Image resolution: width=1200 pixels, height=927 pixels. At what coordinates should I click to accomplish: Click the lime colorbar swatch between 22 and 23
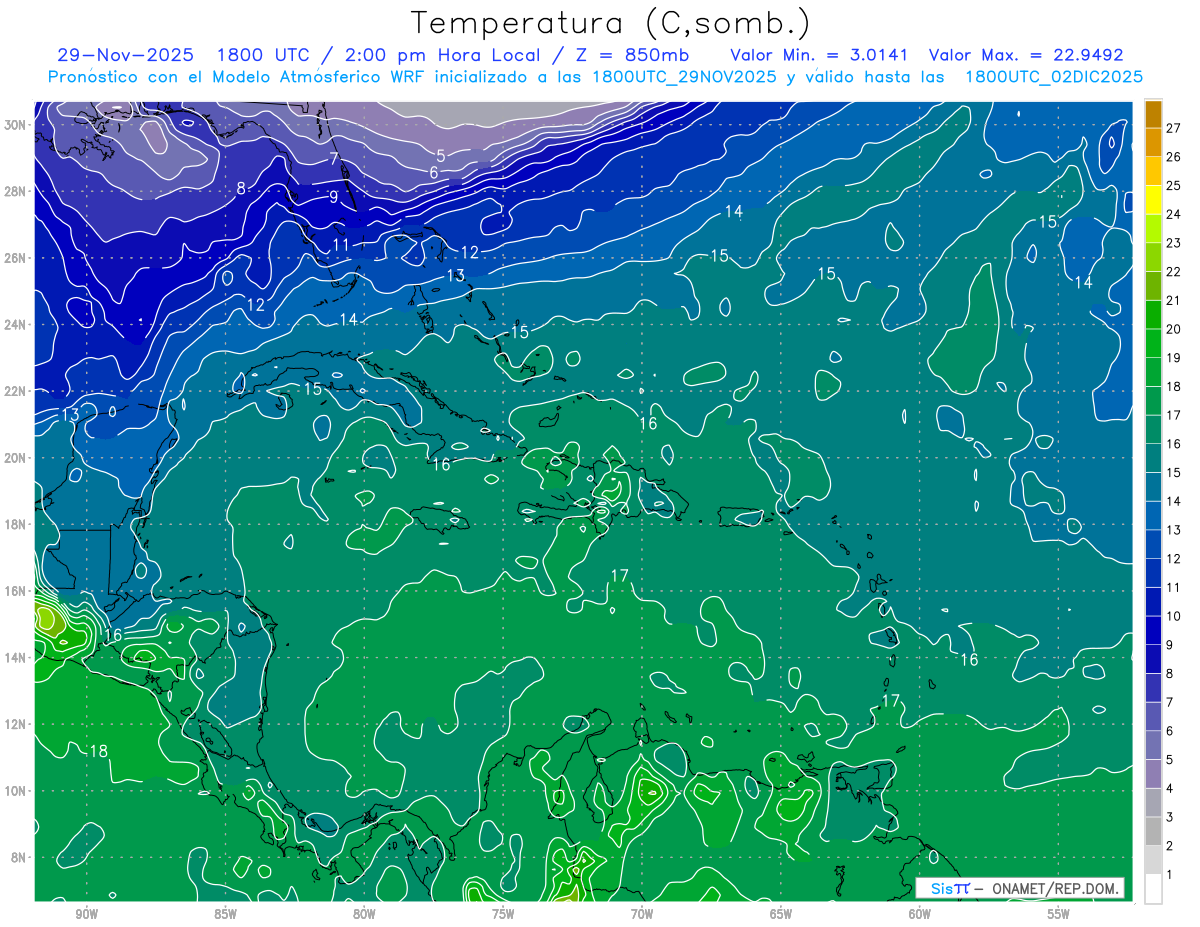click(x=1153, y=257)
